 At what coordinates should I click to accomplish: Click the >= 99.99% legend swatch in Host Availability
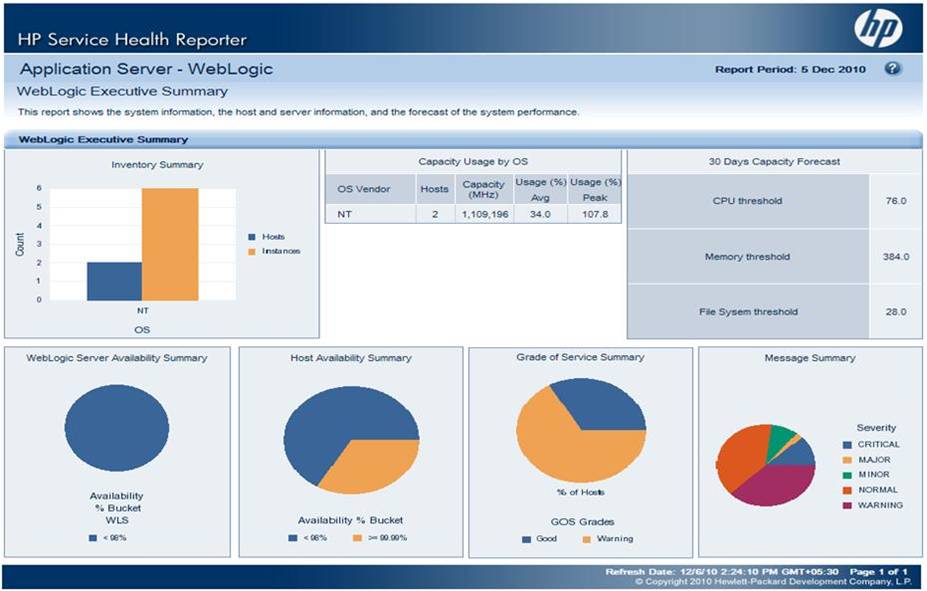pos(357,538)
